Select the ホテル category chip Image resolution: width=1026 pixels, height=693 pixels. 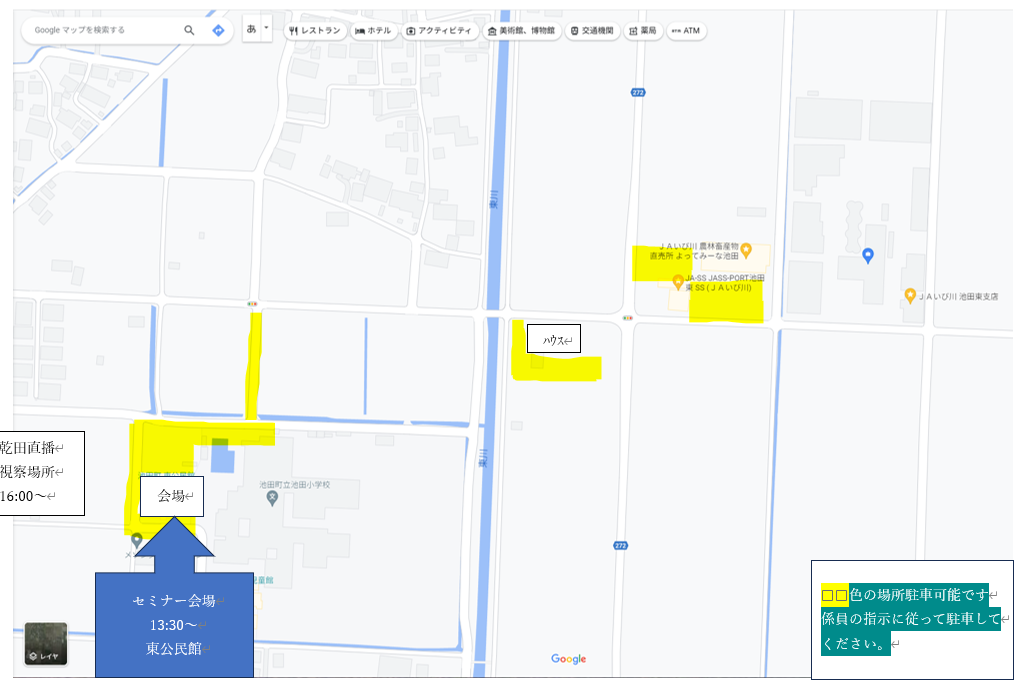click(x=373, y=31)
